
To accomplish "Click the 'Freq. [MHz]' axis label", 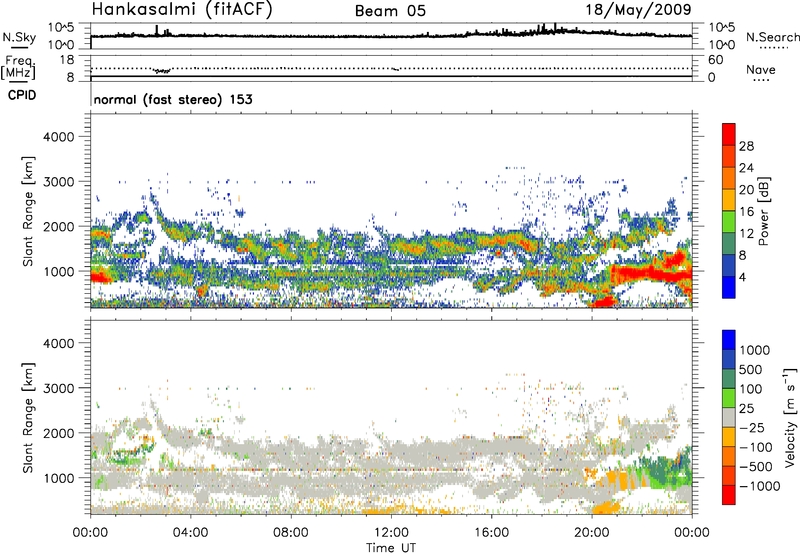I will [x=19, y=67].
